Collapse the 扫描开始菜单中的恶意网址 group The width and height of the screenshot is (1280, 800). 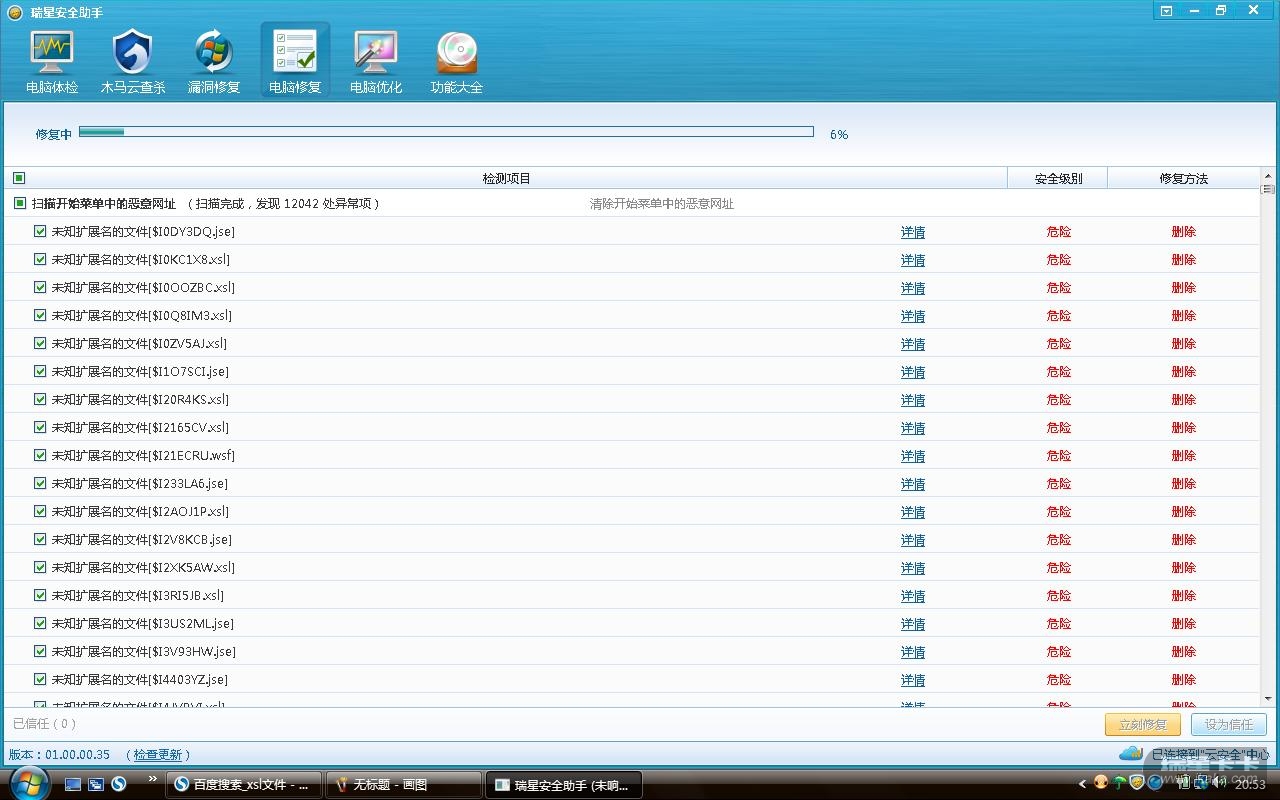tap(19, 203)
